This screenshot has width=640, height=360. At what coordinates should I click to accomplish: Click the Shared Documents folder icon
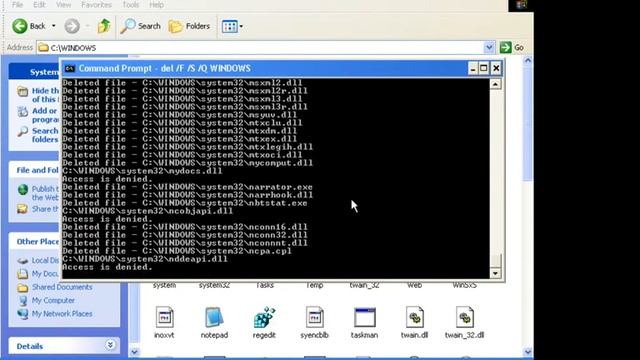tap(23, 287)
